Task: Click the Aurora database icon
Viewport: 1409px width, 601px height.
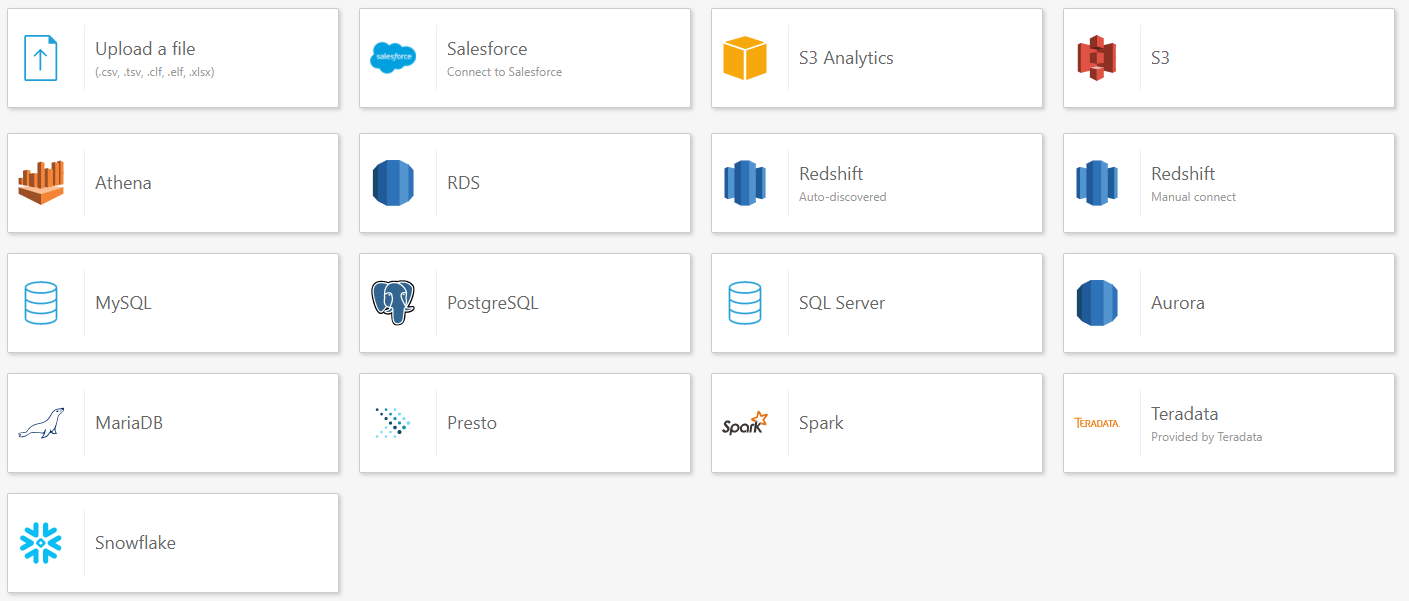Action: tap(1097, 303)
